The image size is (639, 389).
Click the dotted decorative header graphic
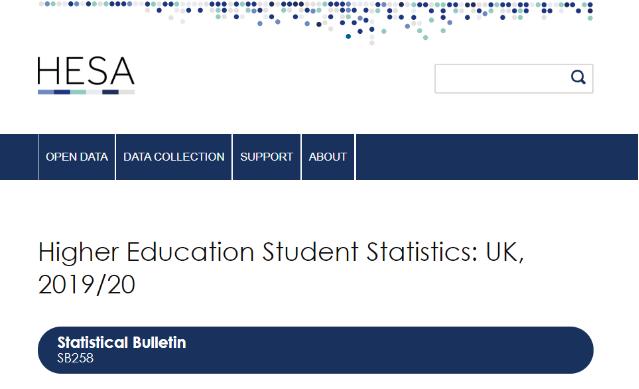[x=316, y=21]
